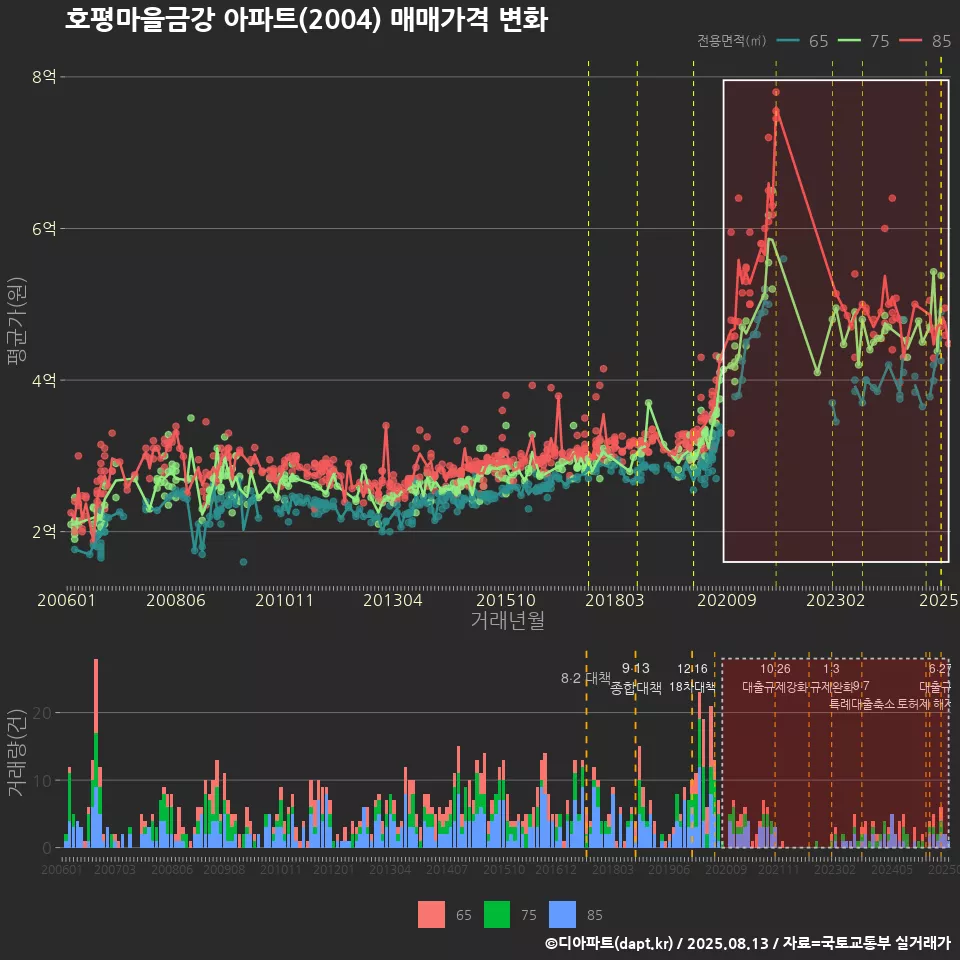Click the 1·3 규제완화 policy annotation
Image resolution: width=960 pixels, height=960 pixels.
point(831,678)
